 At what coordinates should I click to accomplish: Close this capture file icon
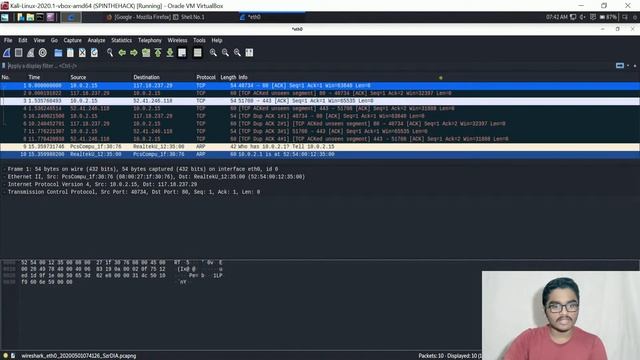pyautogui.click(x=82, y=53)
